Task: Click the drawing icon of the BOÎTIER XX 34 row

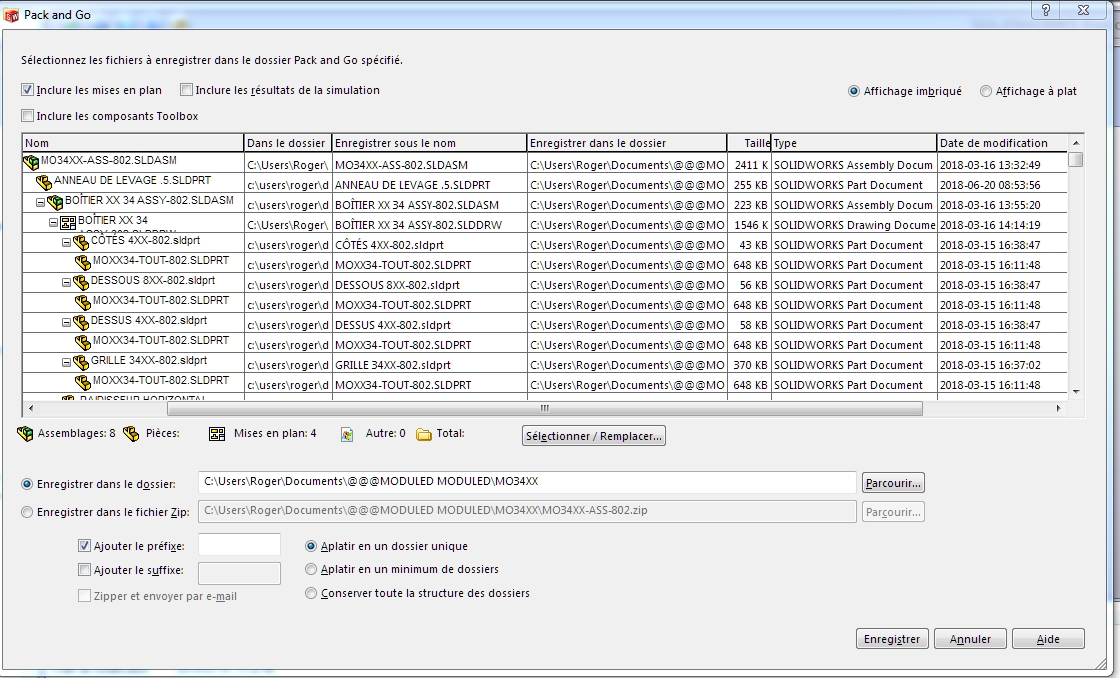Action: click(x=68, y=224)
